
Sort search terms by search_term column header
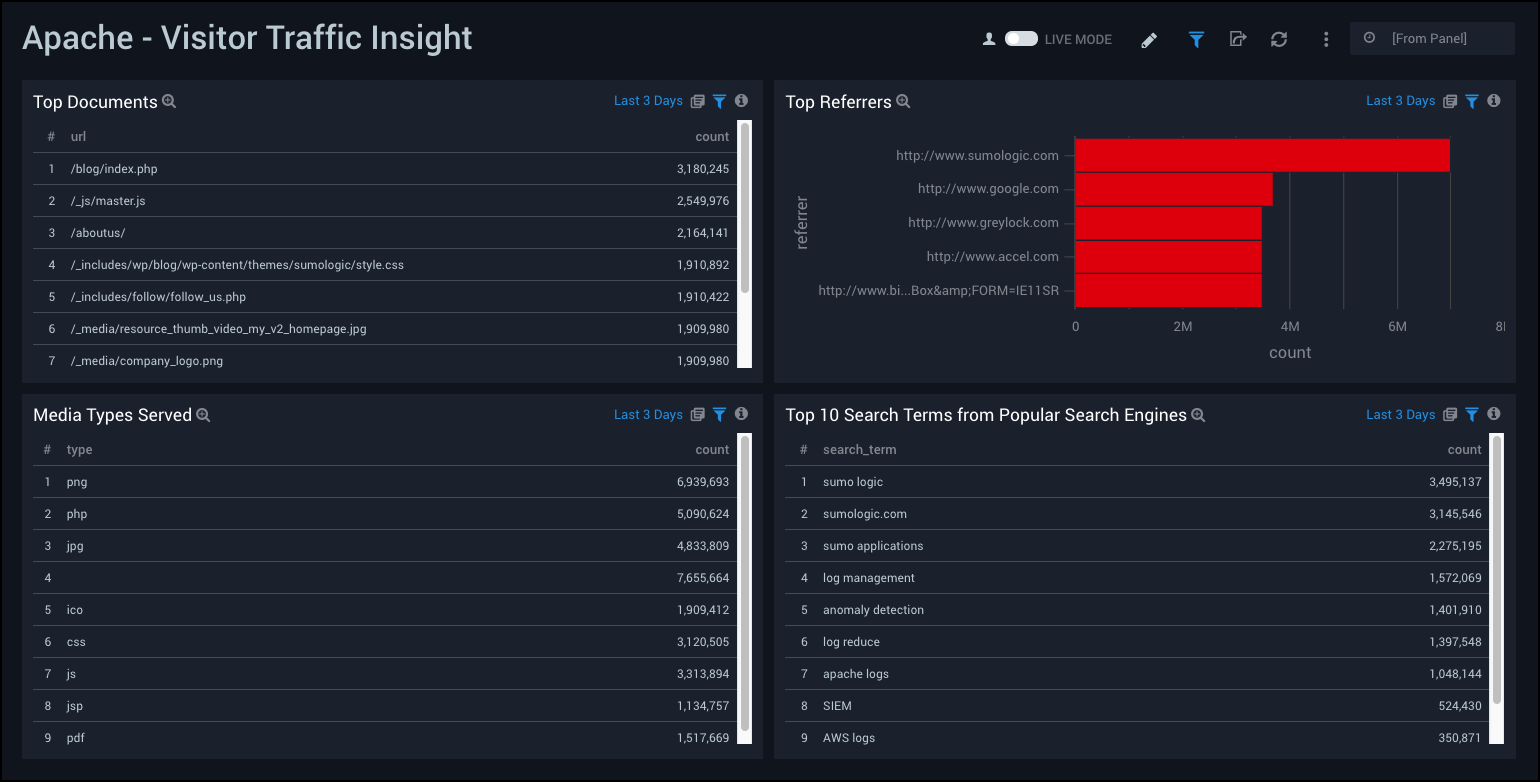(859, 450)
